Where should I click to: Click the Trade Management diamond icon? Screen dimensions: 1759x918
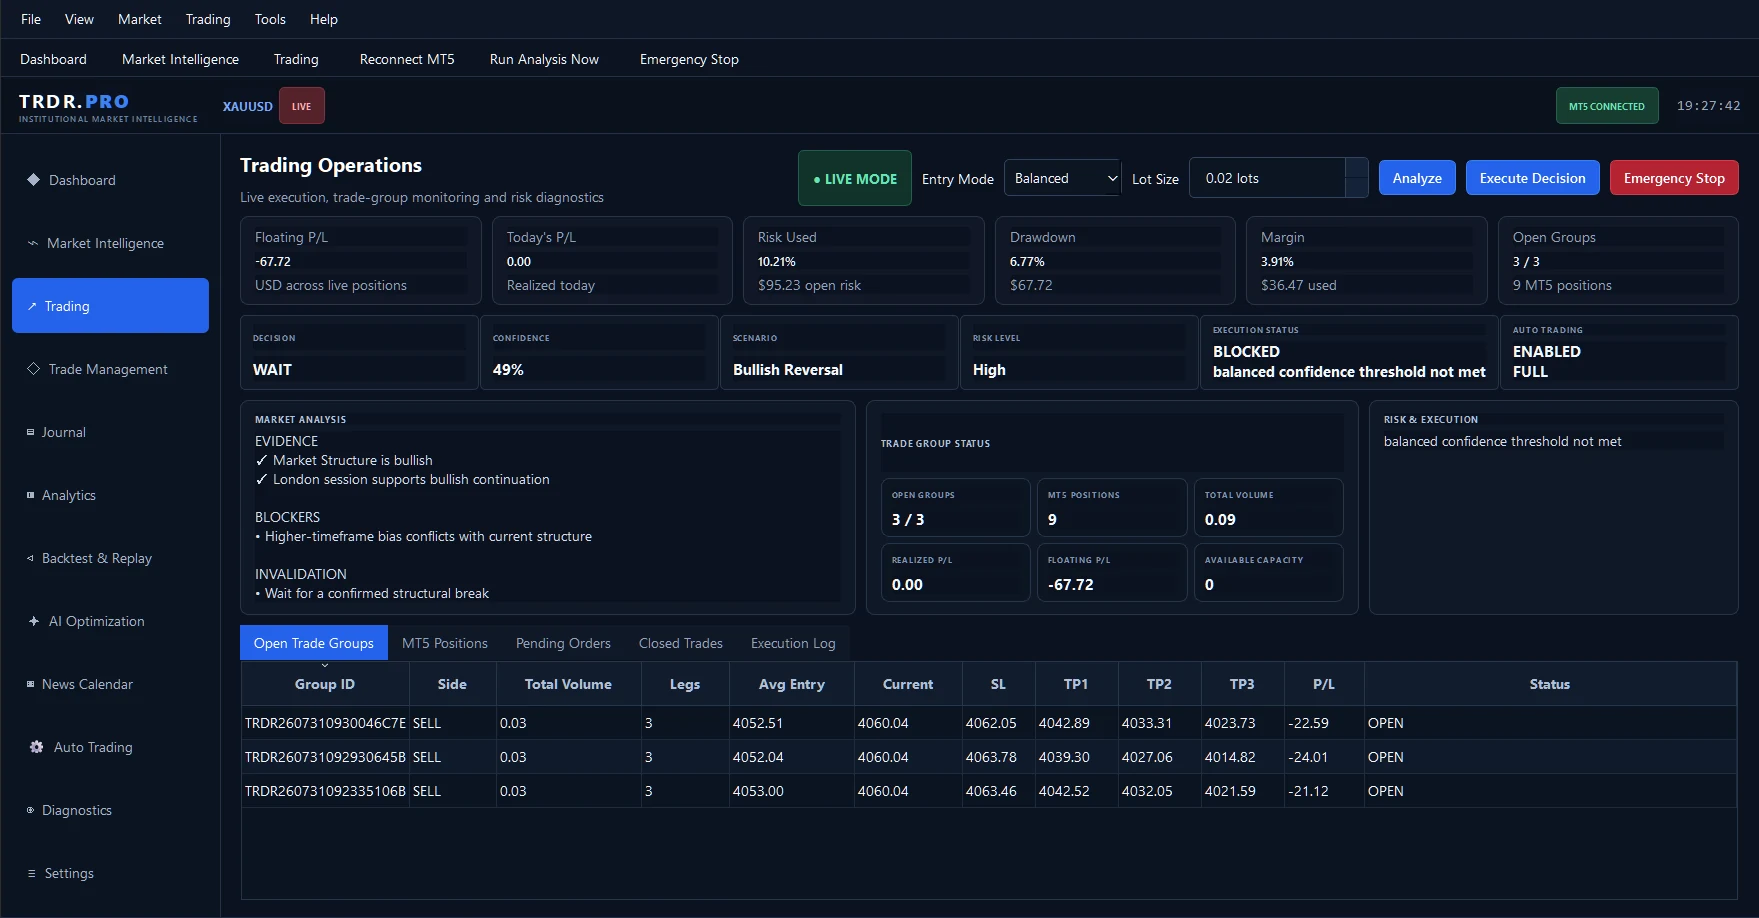point(33,369)
